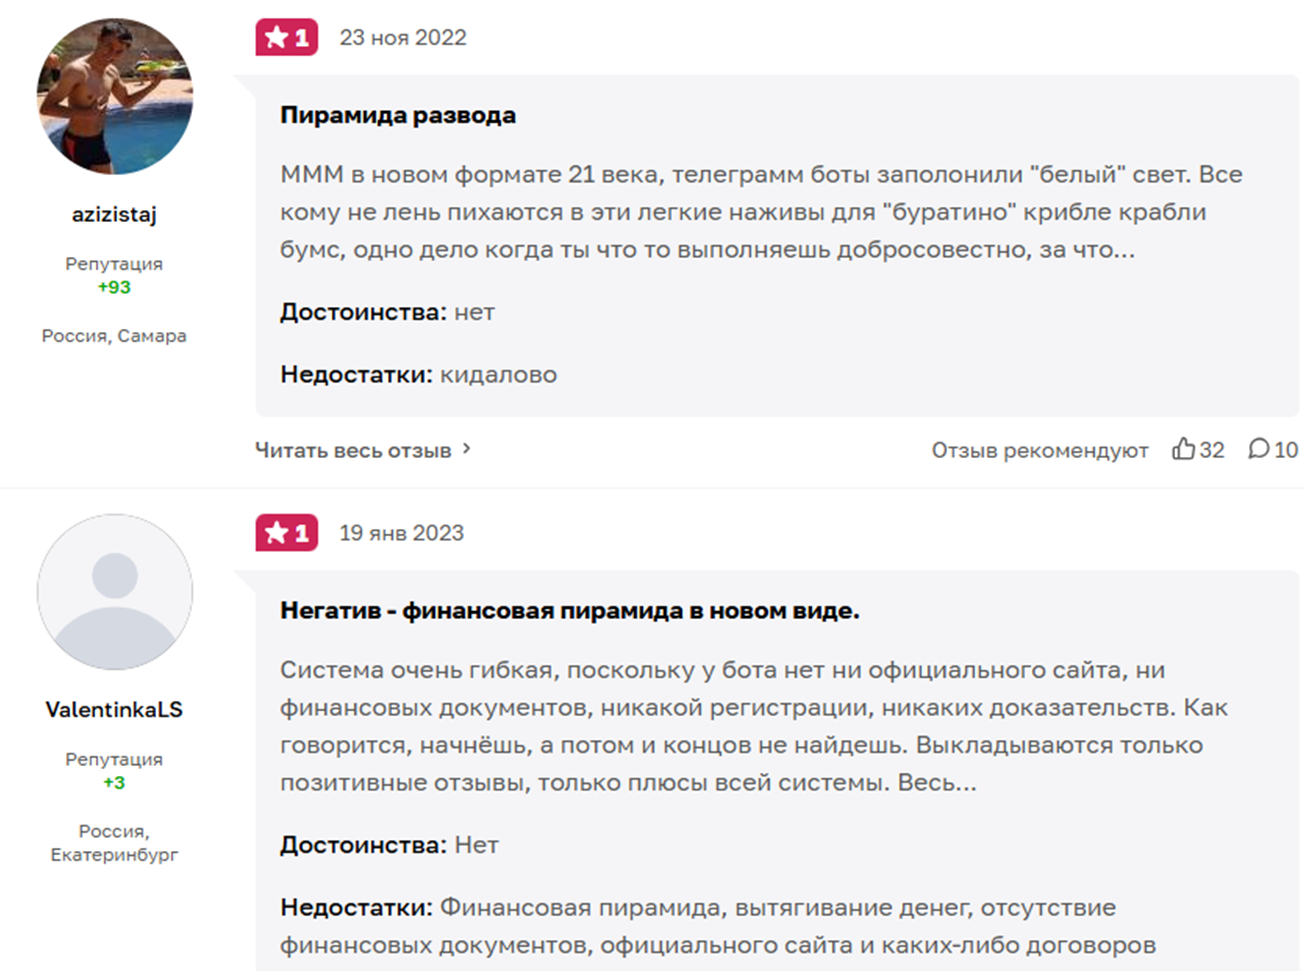This screenshot has width=1304, height=971.
Task: Click the chevron after Читать весь отзыв
Action: coord(465,450)
